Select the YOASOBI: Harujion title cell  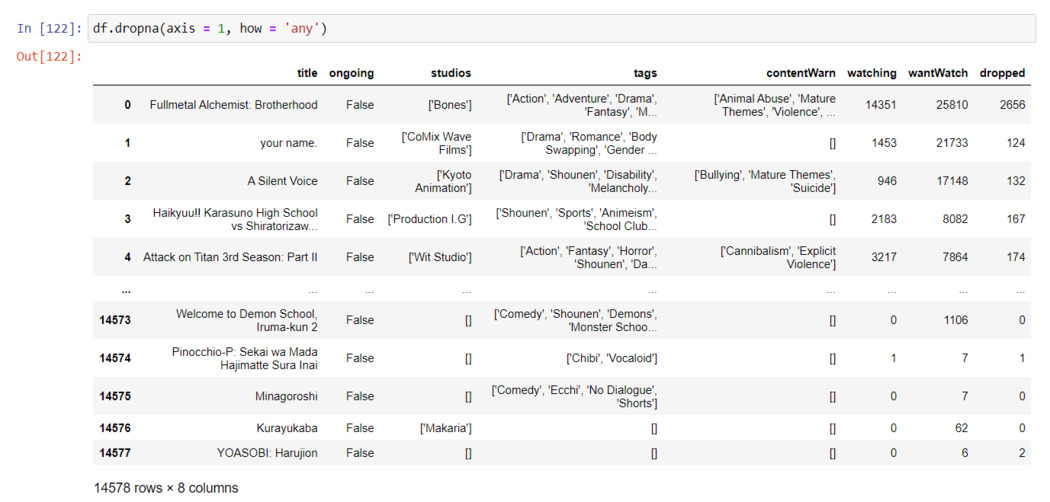(267, 453)
